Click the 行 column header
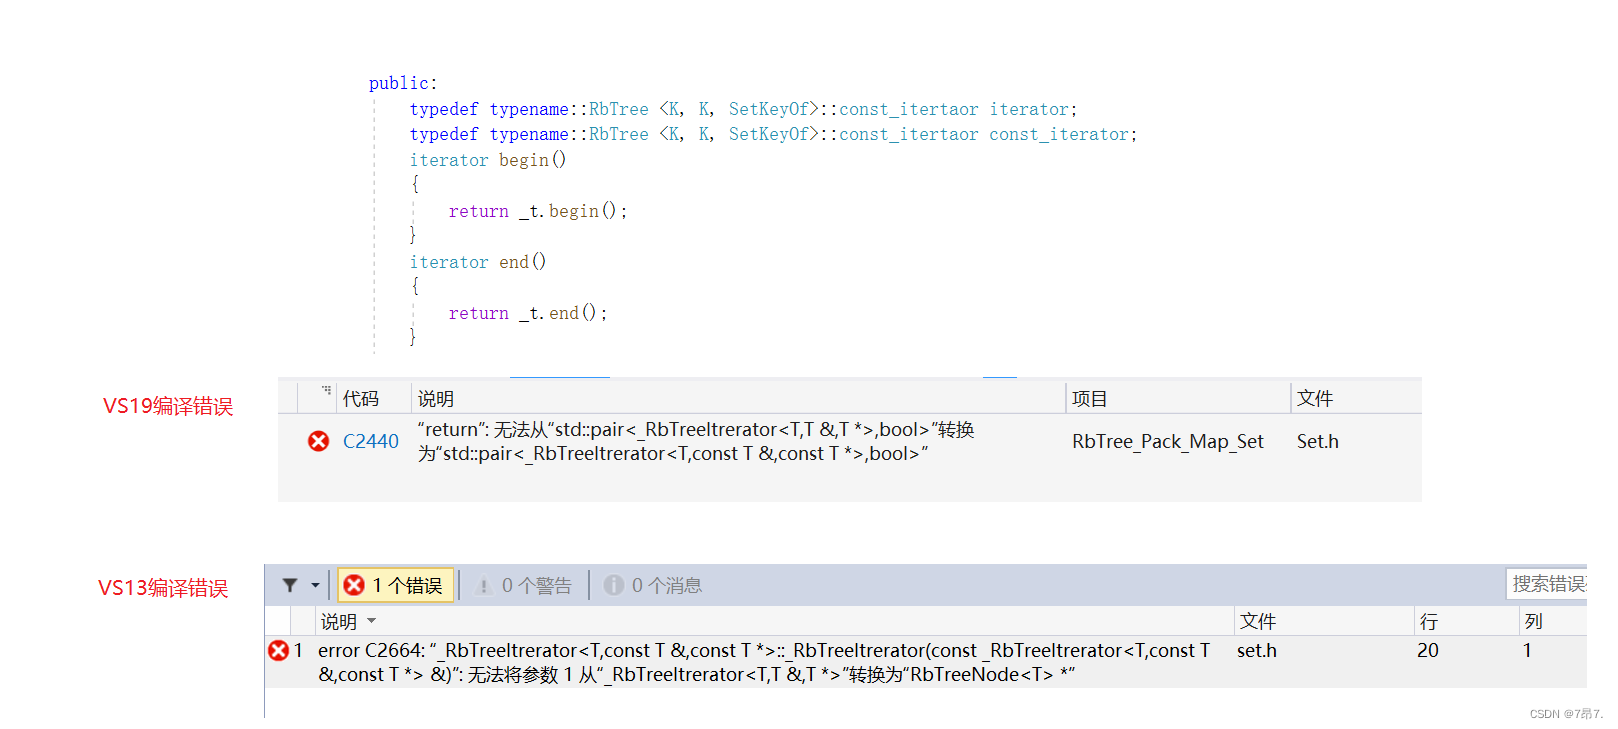The width and height of the screenshot is (1618, 729). [x=1429, y=621]
